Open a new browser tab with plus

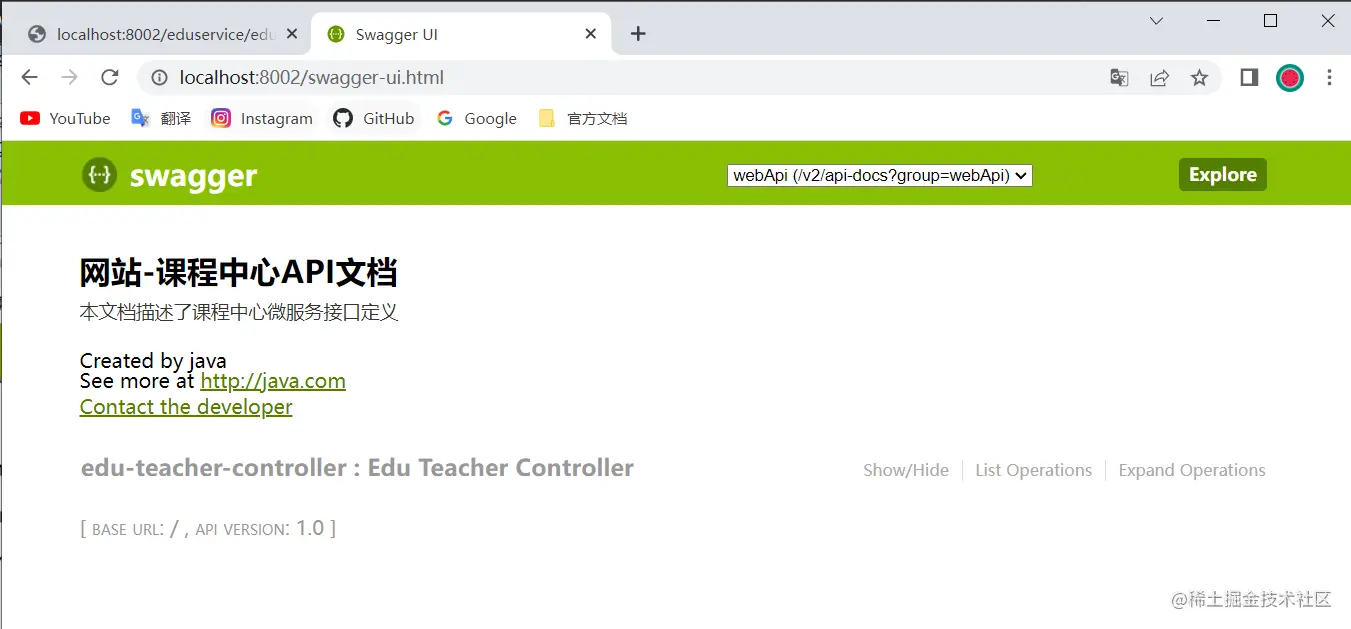tap(638, 34)
